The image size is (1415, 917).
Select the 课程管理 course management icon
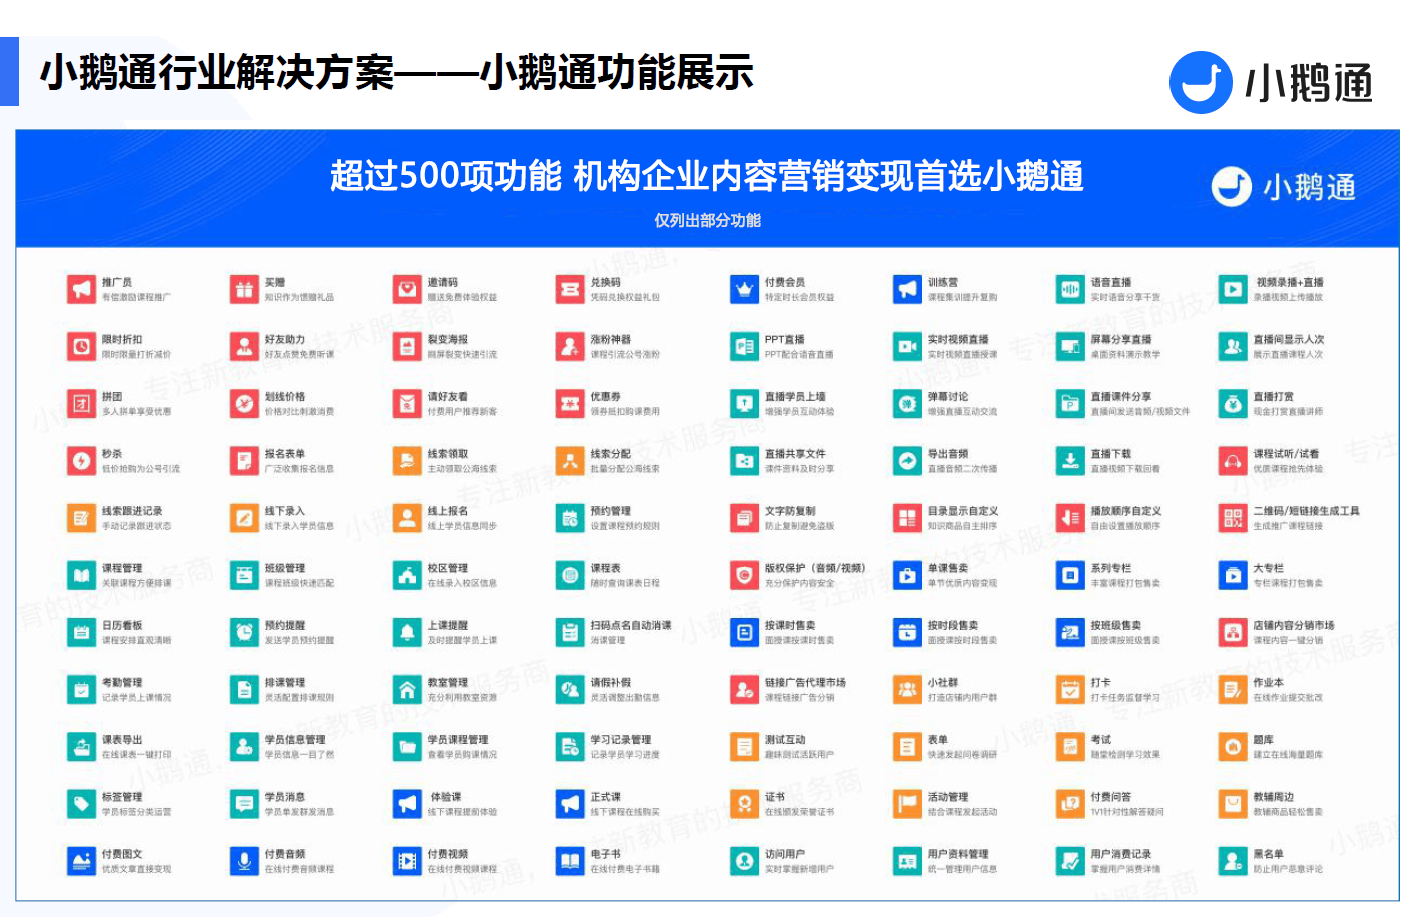pyautogui.click(x=80, y=575)
